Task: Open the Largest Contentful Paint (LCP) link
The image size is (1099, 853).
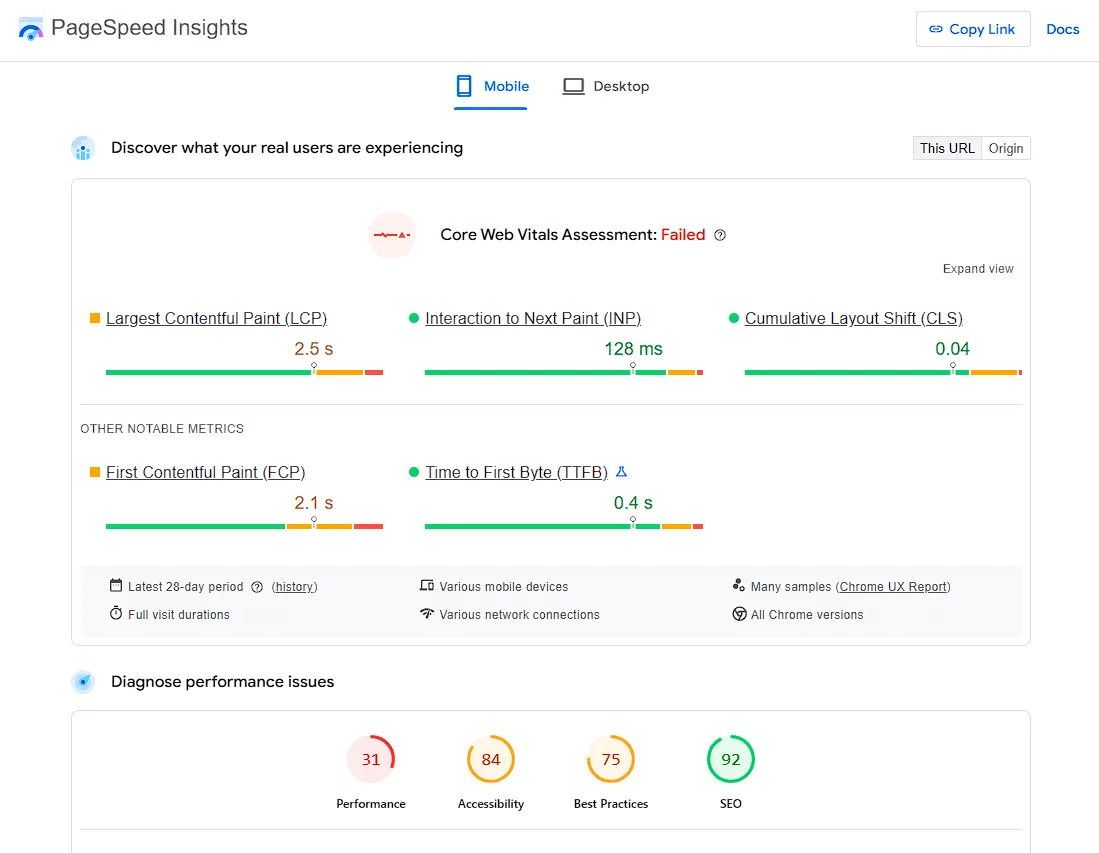Action: point(216,318)
